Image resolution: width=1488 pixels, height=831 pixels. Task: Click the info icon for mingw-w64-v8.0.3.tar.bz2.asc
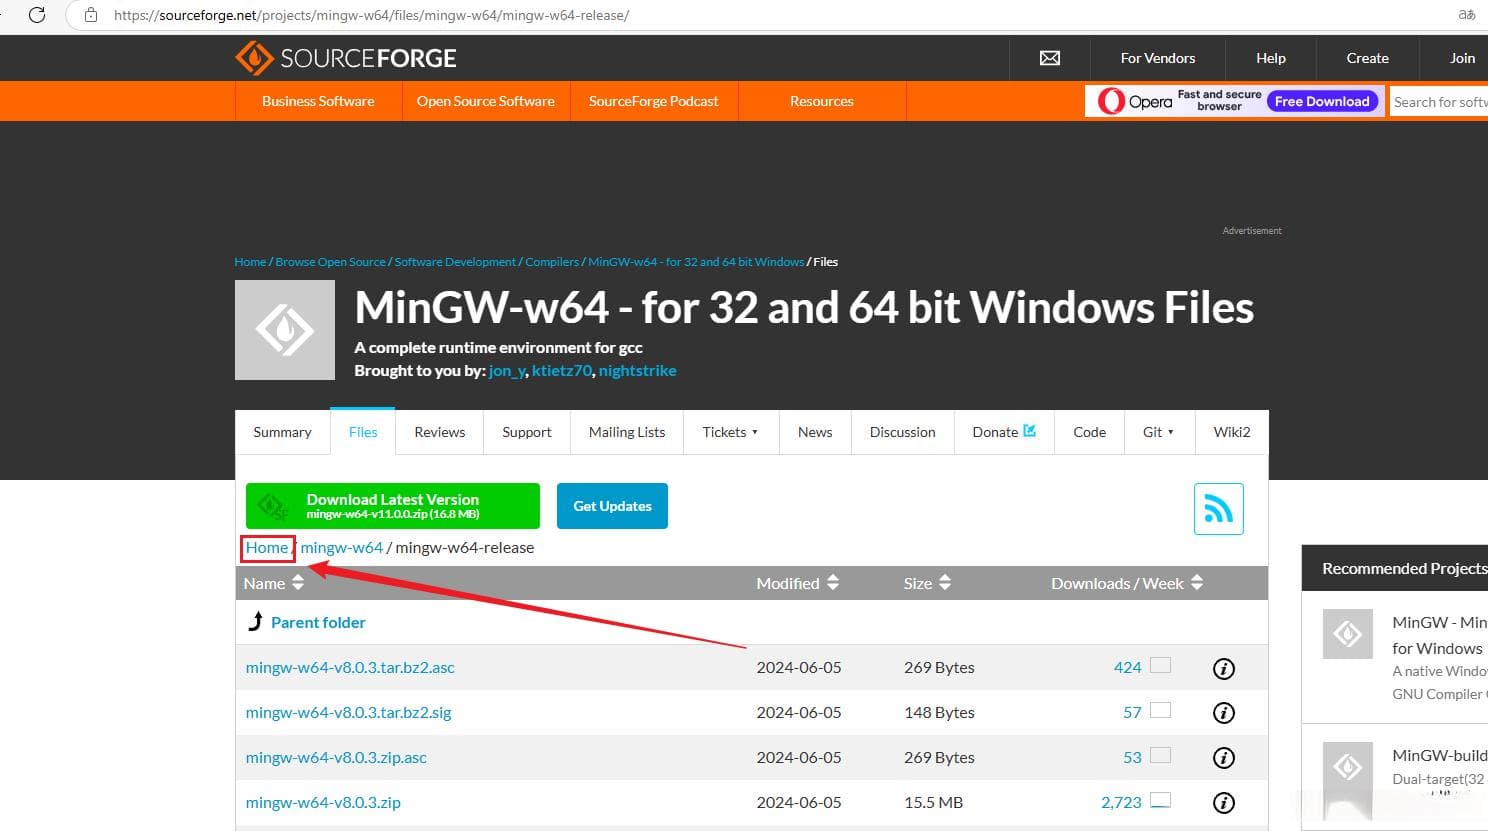tap(1223, 668)
